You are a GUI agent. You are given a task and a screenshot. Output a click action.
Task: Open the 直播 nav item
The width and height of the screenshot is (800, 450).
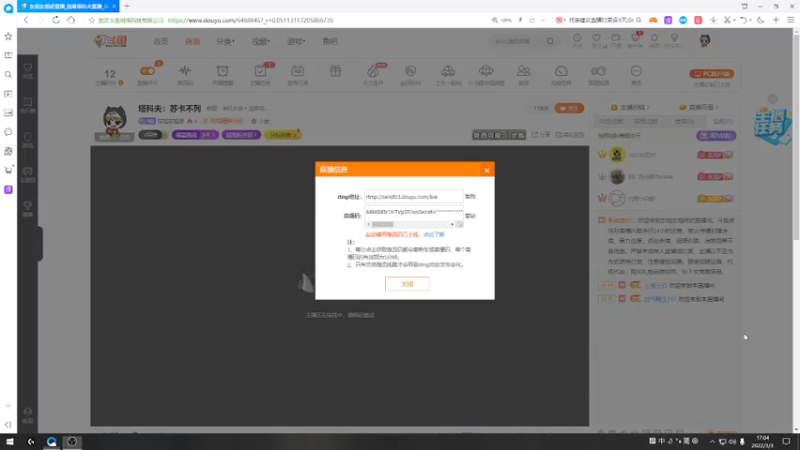click(192, 41)
